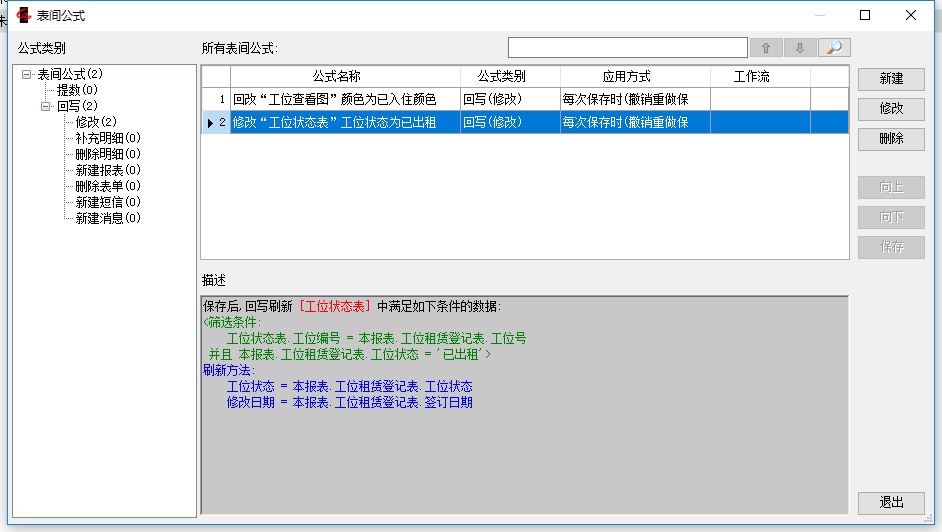Click the down arrow next to search box

click(x=800, y=48)
